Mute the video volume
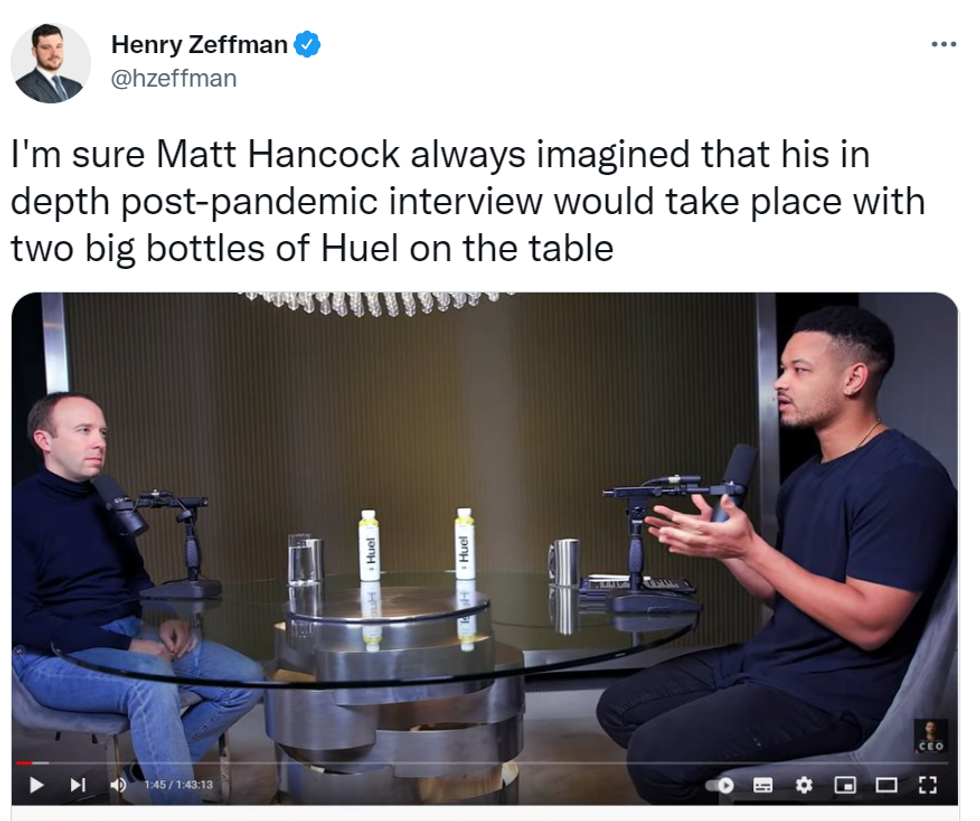The height and width of the screenshot is (821, 980). coord(118,784)
